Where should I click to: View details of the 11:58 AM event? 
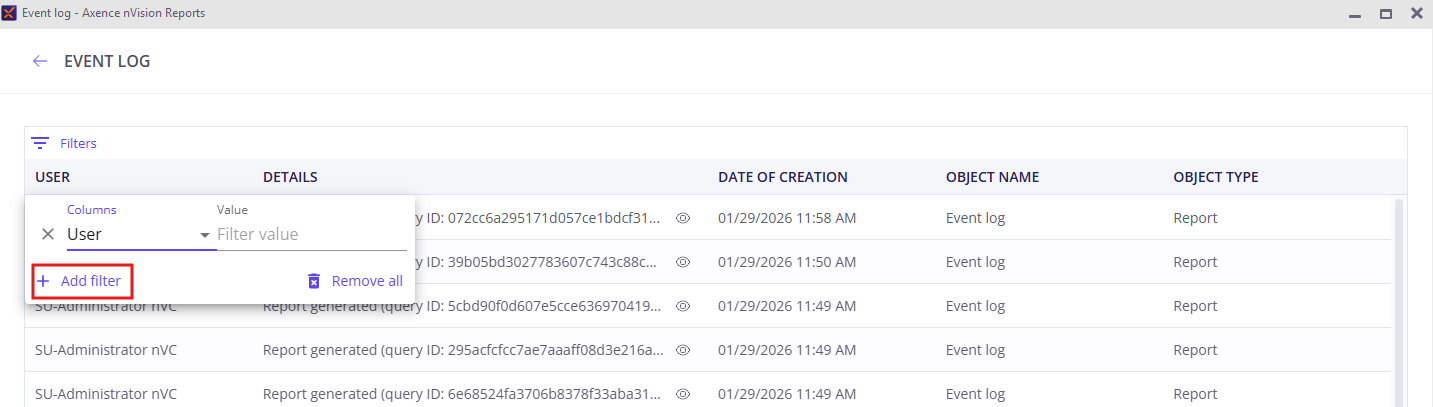click(x=684, y=218)
